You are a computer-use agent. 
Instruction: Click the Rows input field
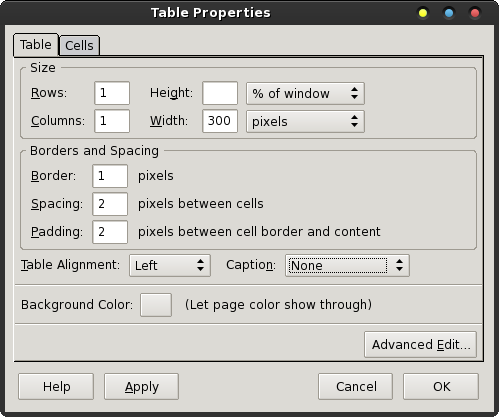click(112, 93)
